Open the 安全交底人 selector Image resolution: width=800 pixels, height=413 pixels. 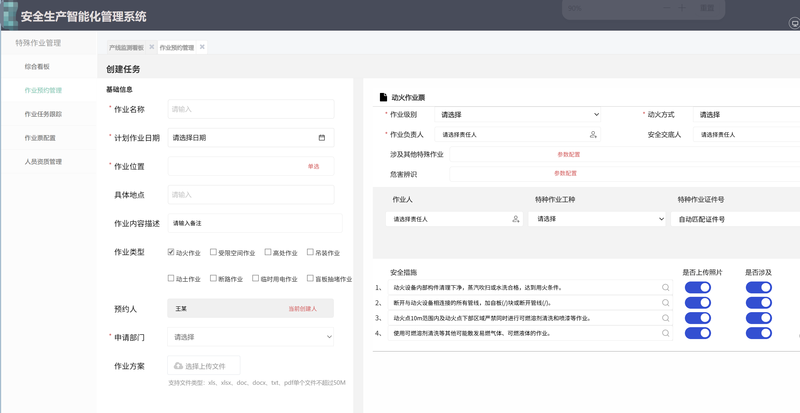coord(746,135)
